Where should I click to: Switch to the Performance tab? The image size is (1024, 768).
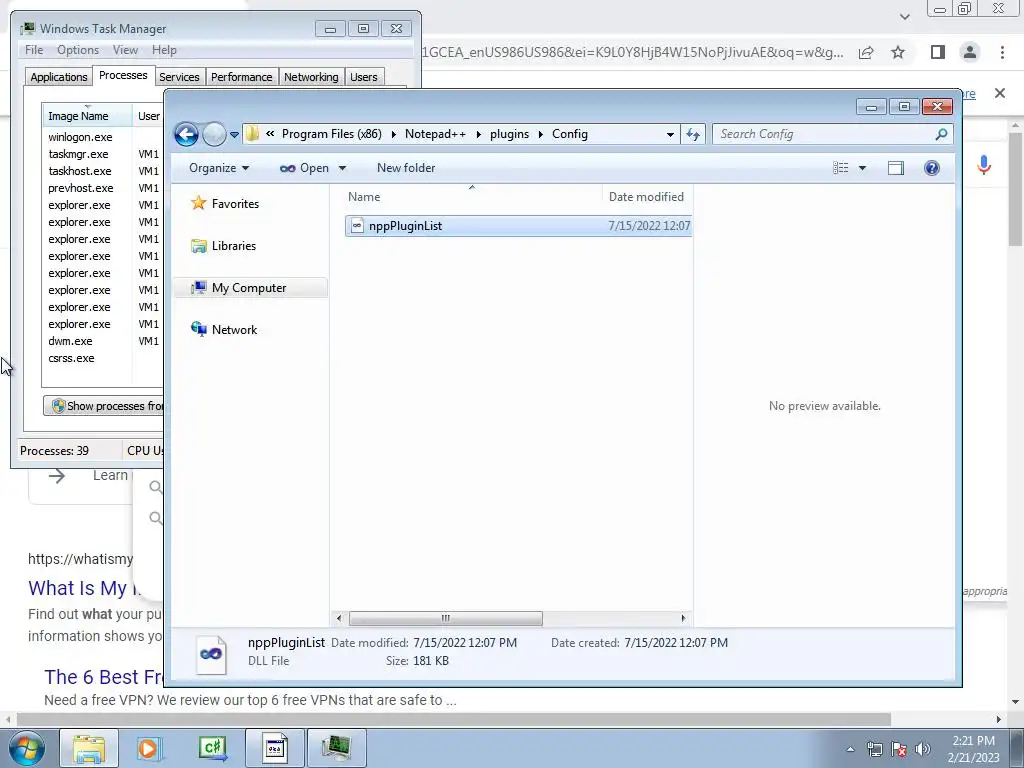tap(242, 77)
